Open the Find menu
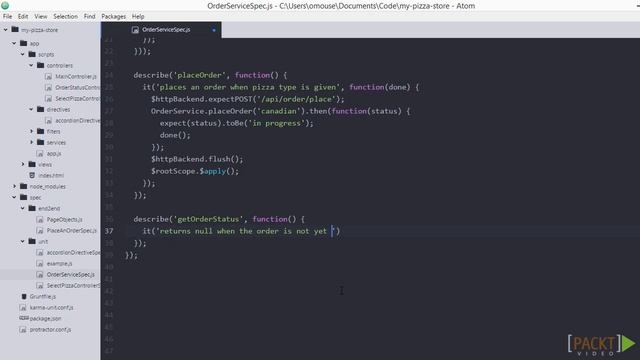The height and width of the screenshot is (360, 640). (x=89, y=16)
